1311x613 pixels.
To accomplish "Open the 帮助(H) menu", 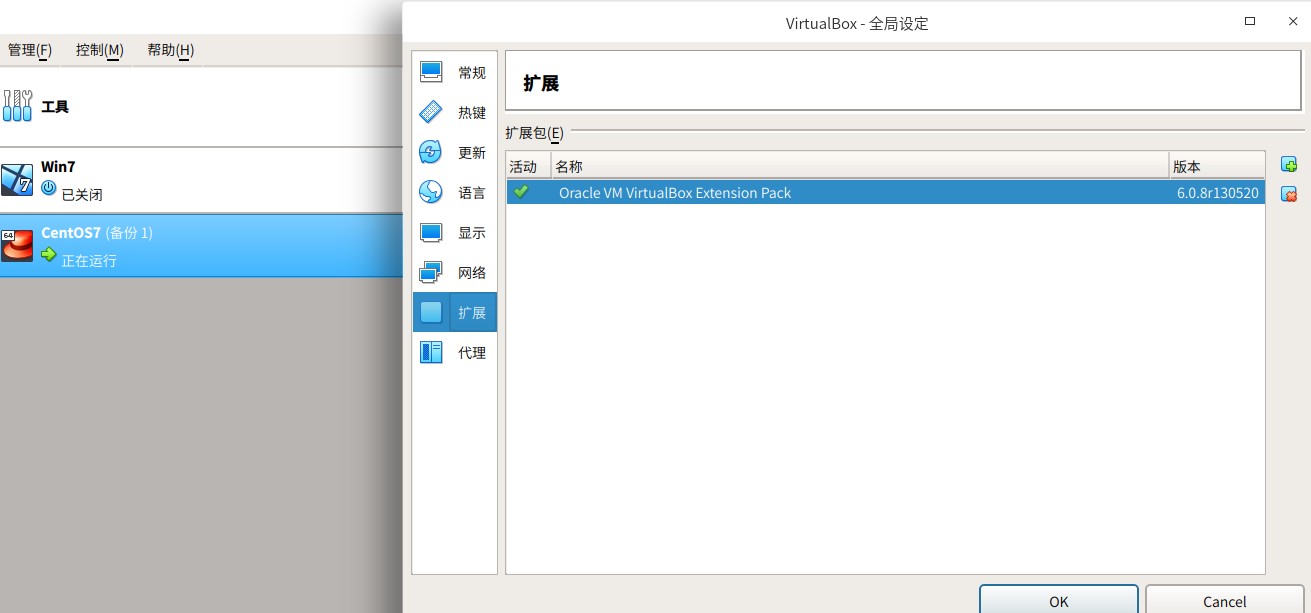I will 170,50.
